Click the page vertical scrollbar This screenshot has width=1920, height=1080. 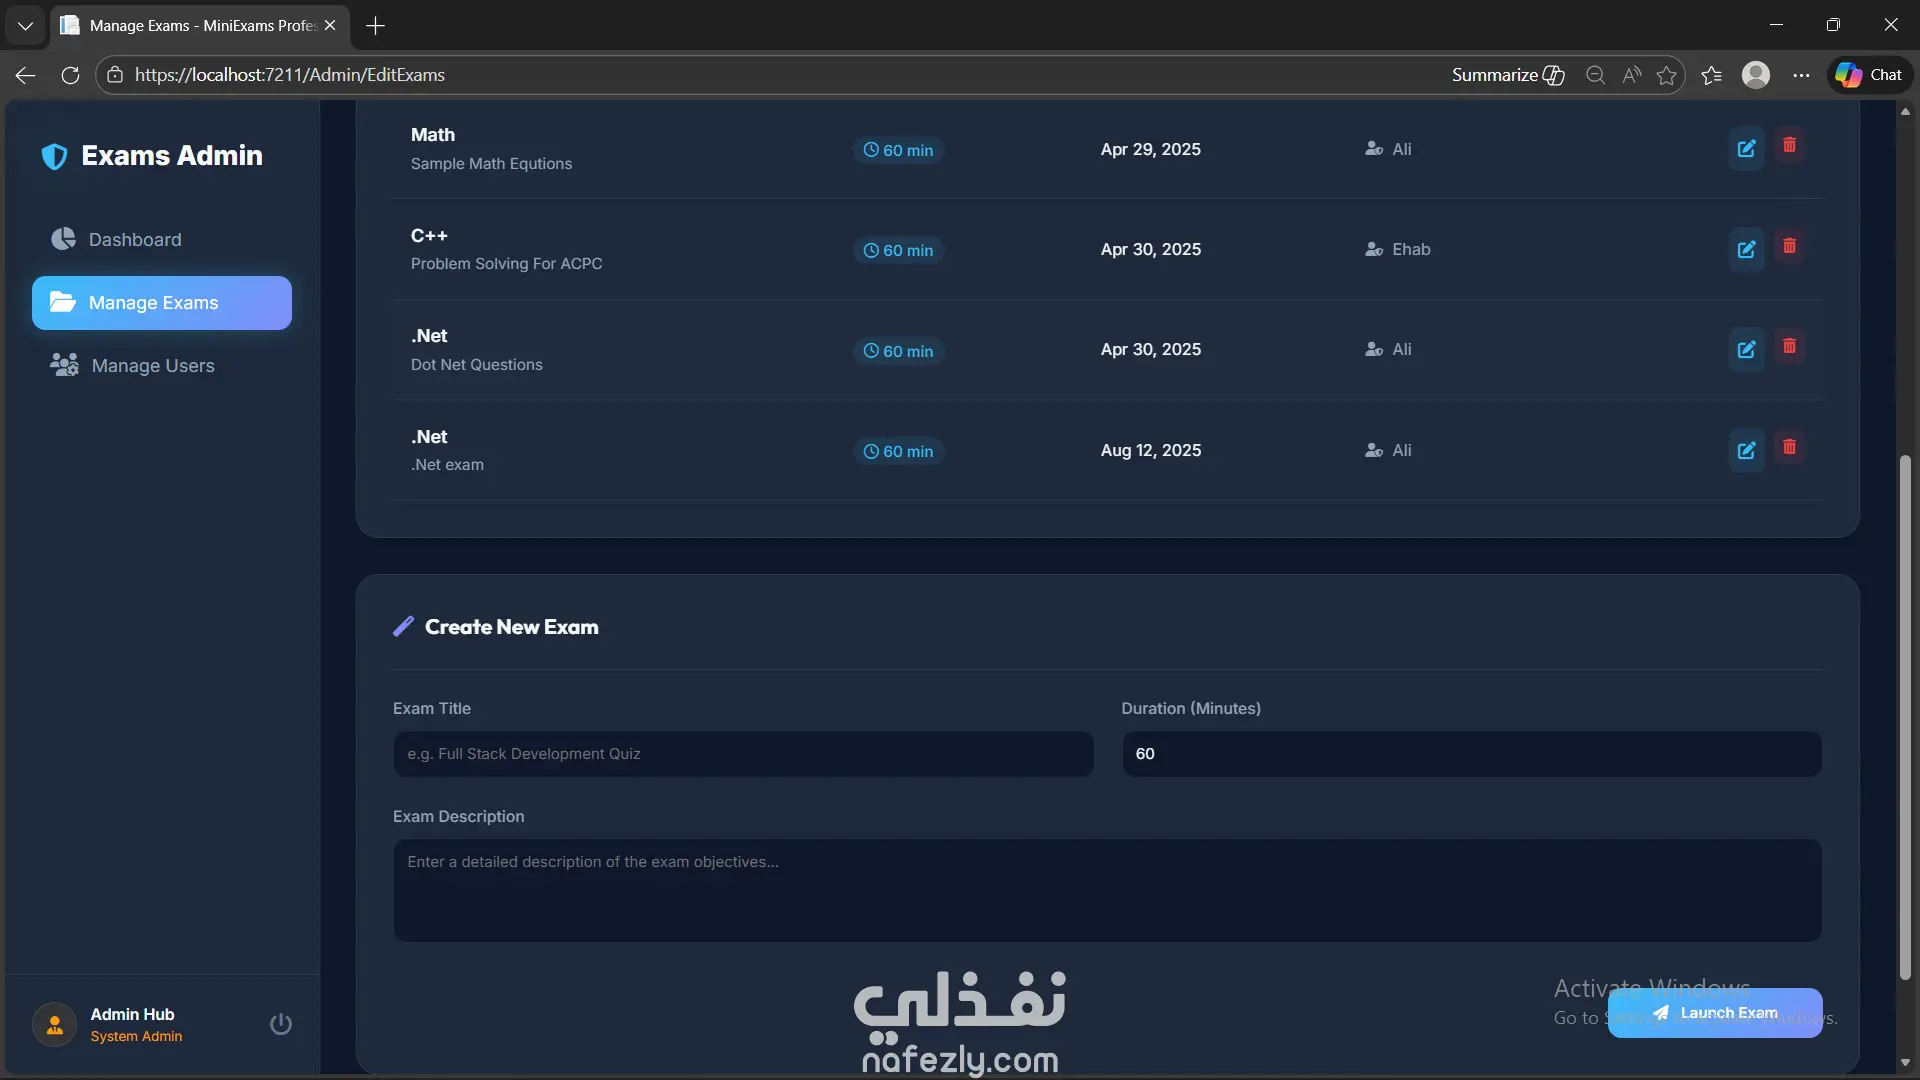pyautogui.click(x=1905, y=716)
